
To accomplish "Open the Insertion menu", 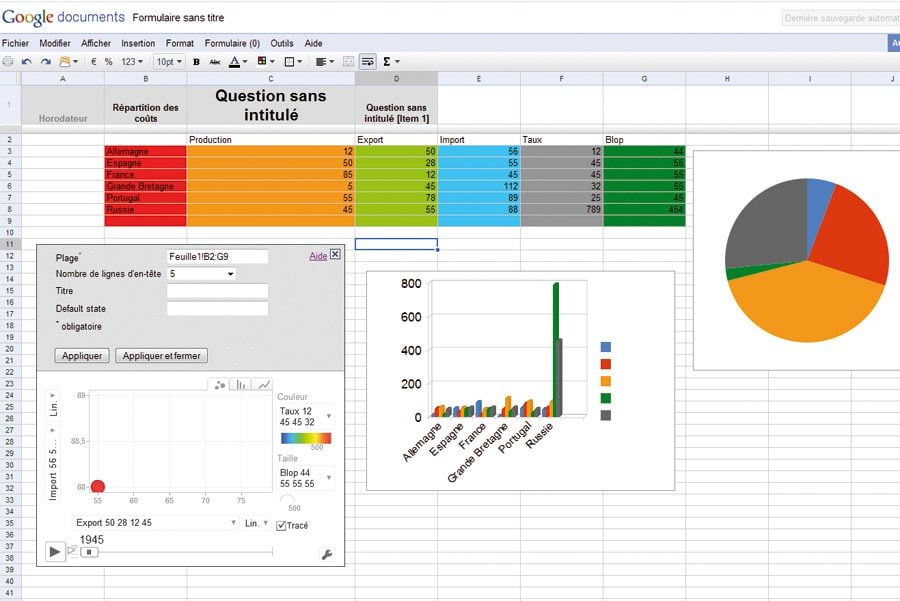I will (x=138, y=44).
